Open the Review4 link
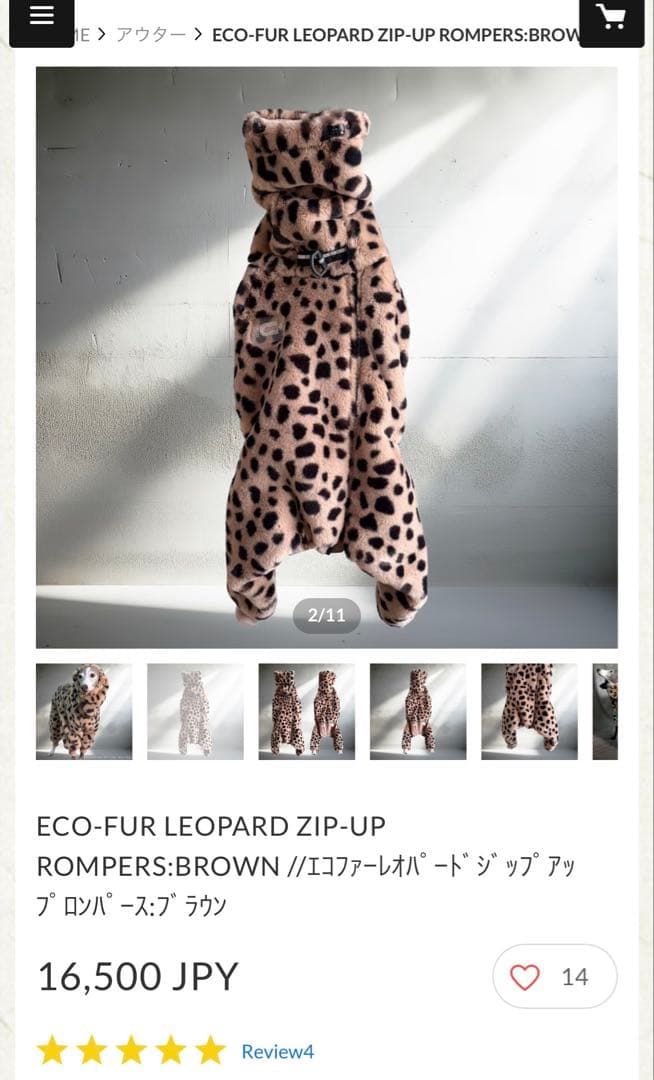 [x=277, y=1052]
